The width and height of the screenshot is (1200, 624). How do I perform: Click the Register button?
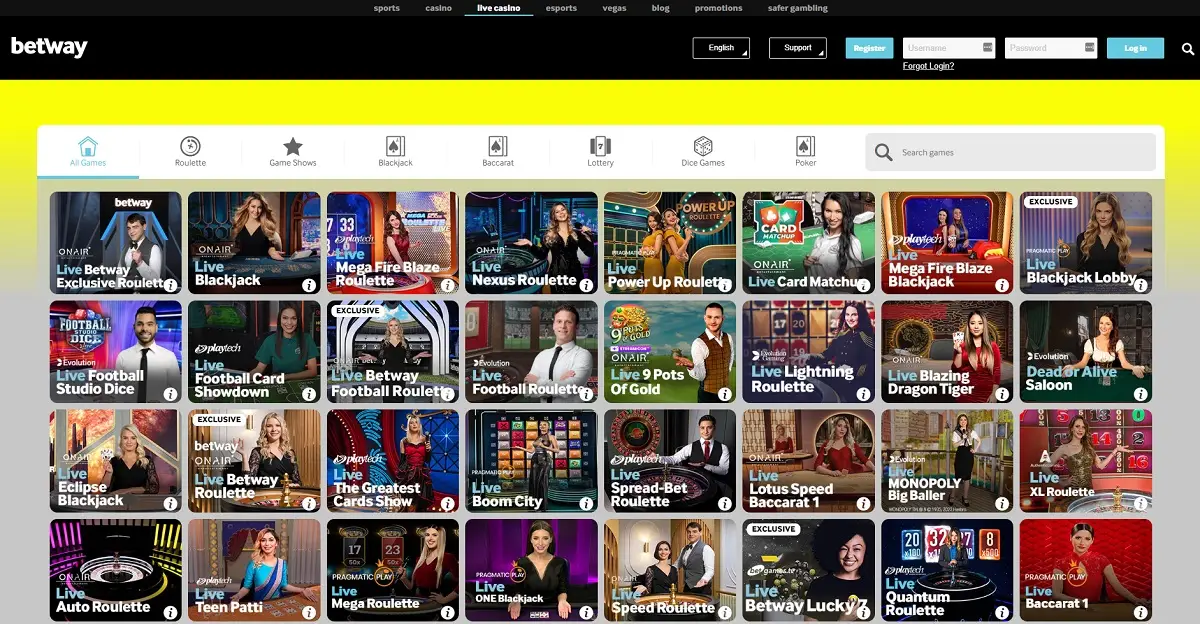click(x=869, y=48)
